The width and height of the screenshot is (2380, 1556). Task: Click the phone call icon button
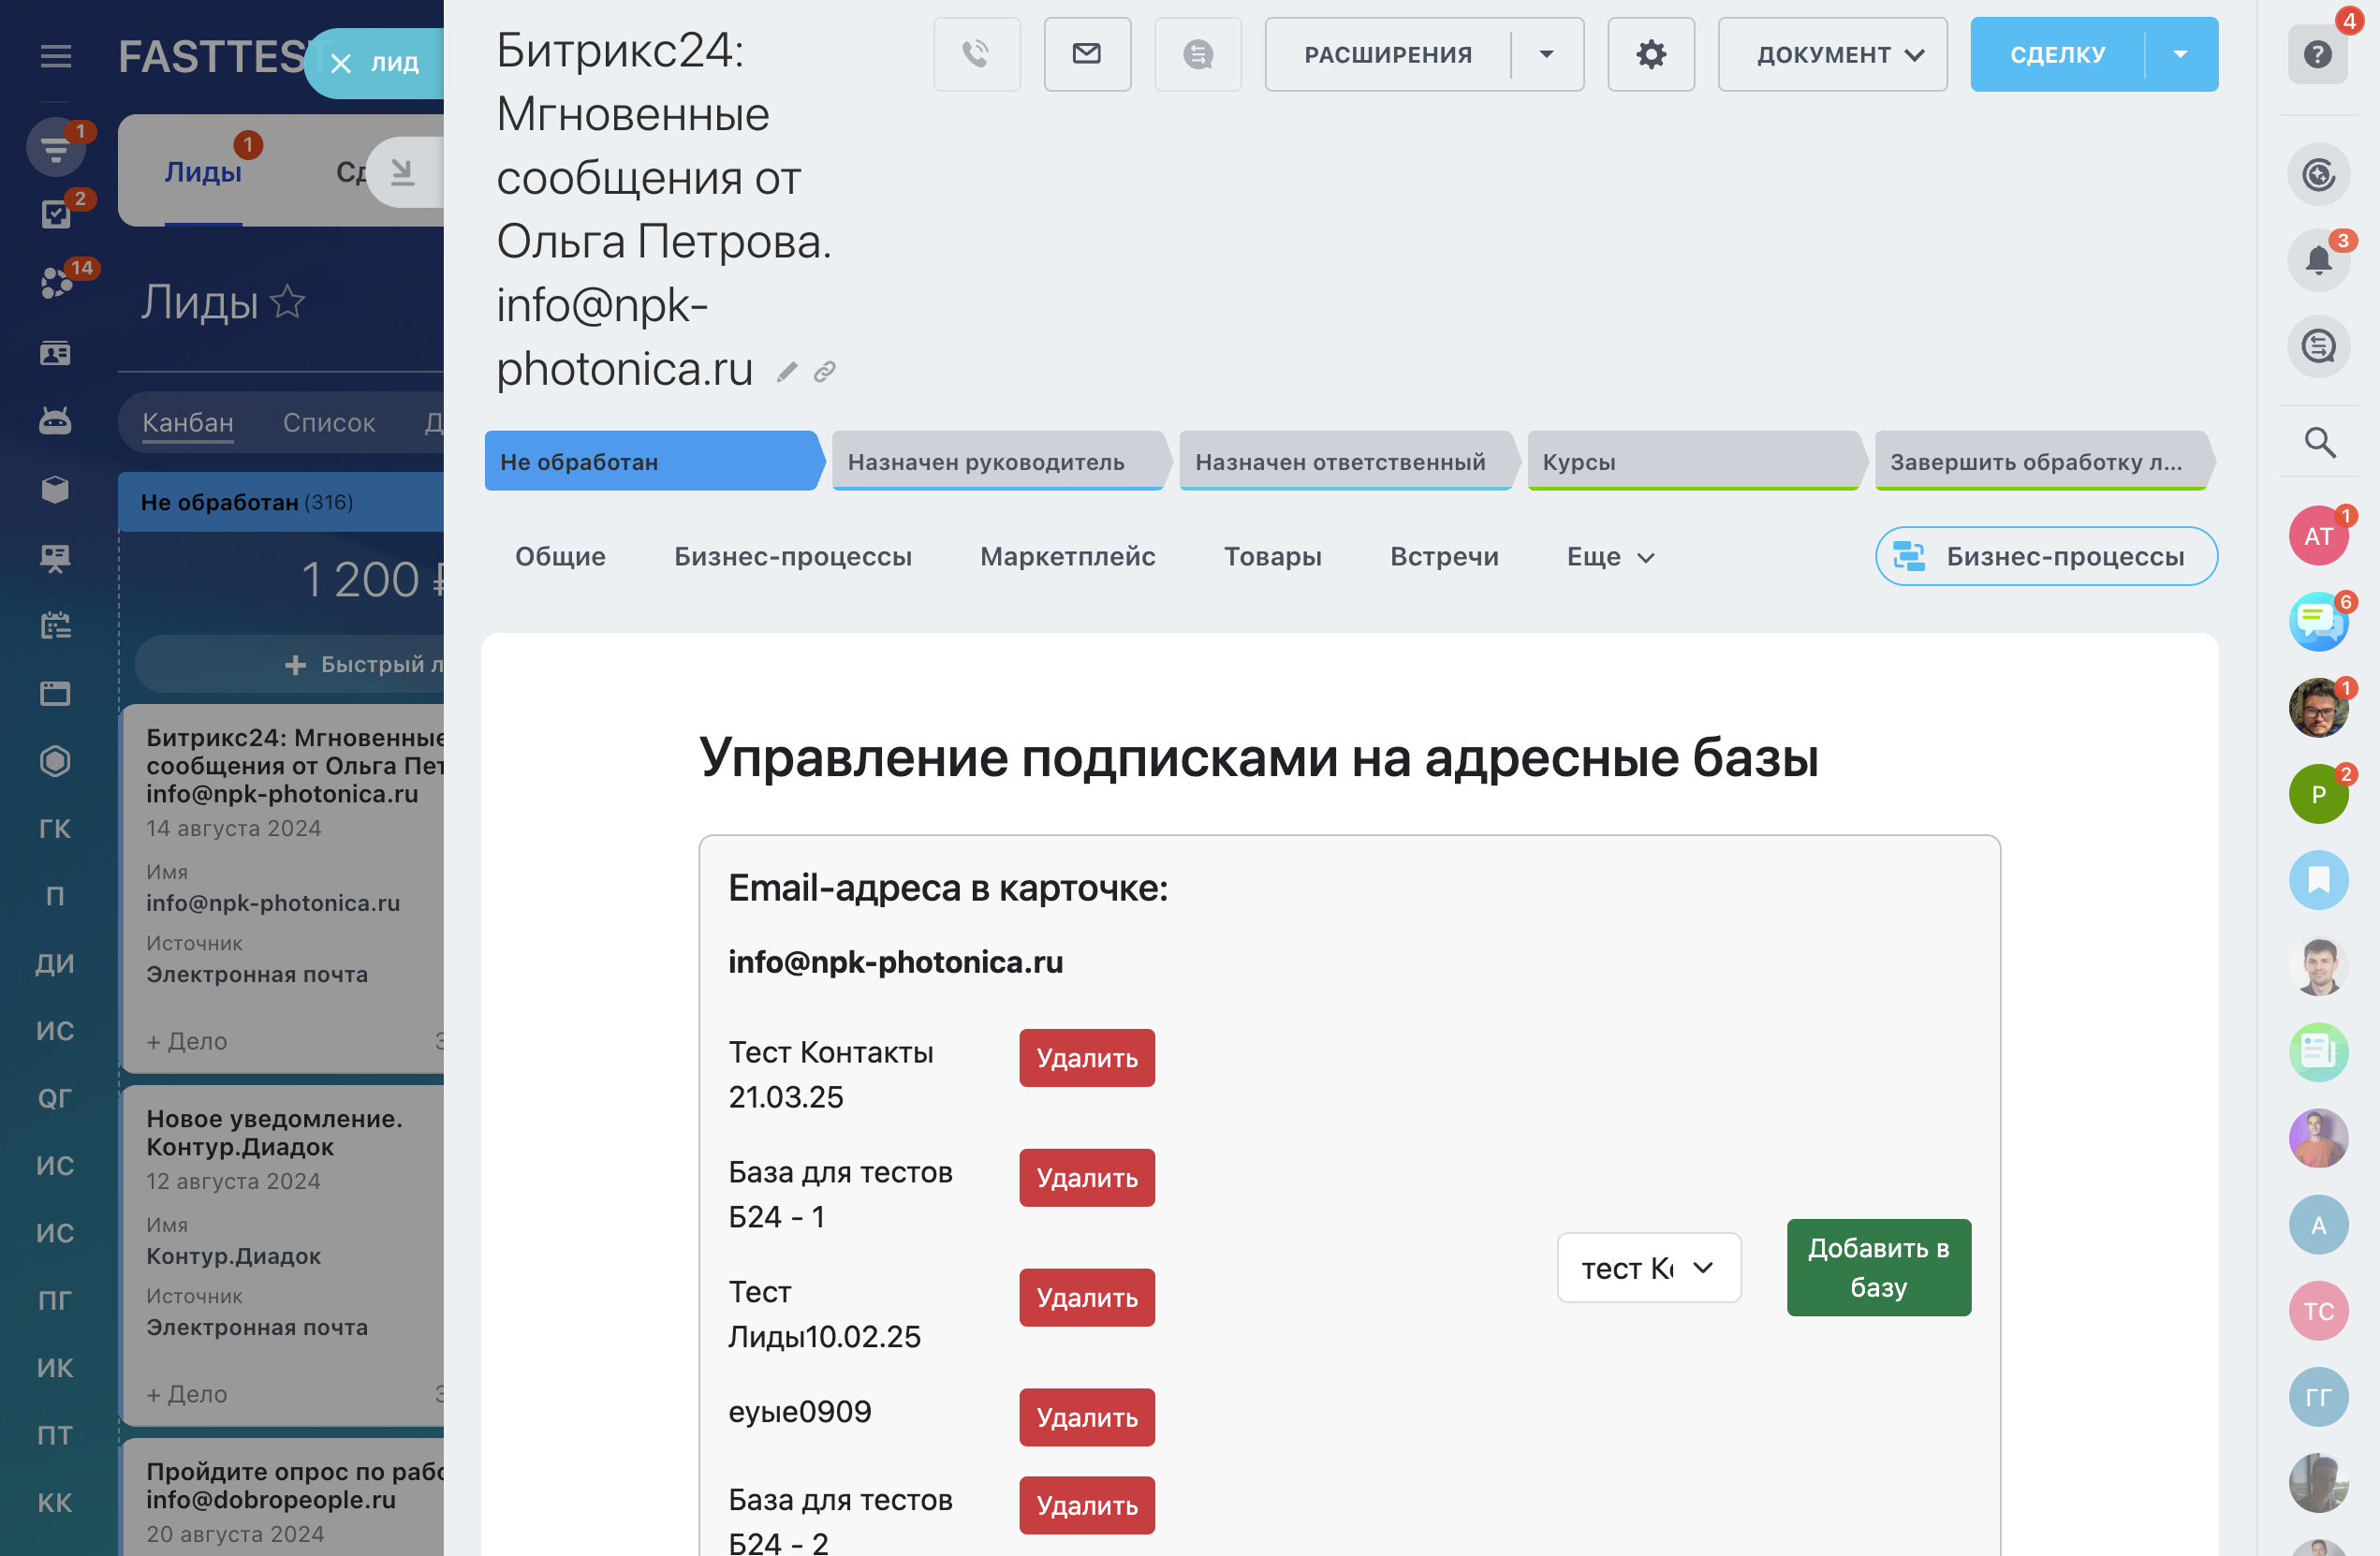(x=976, y=54)
